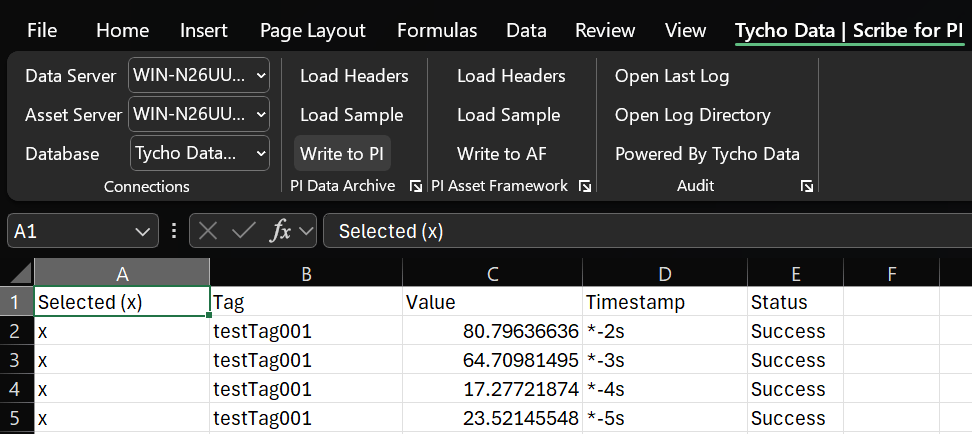The image size is (972, 434).
Task: Click the Select All corner triangle
Action: 18,273
